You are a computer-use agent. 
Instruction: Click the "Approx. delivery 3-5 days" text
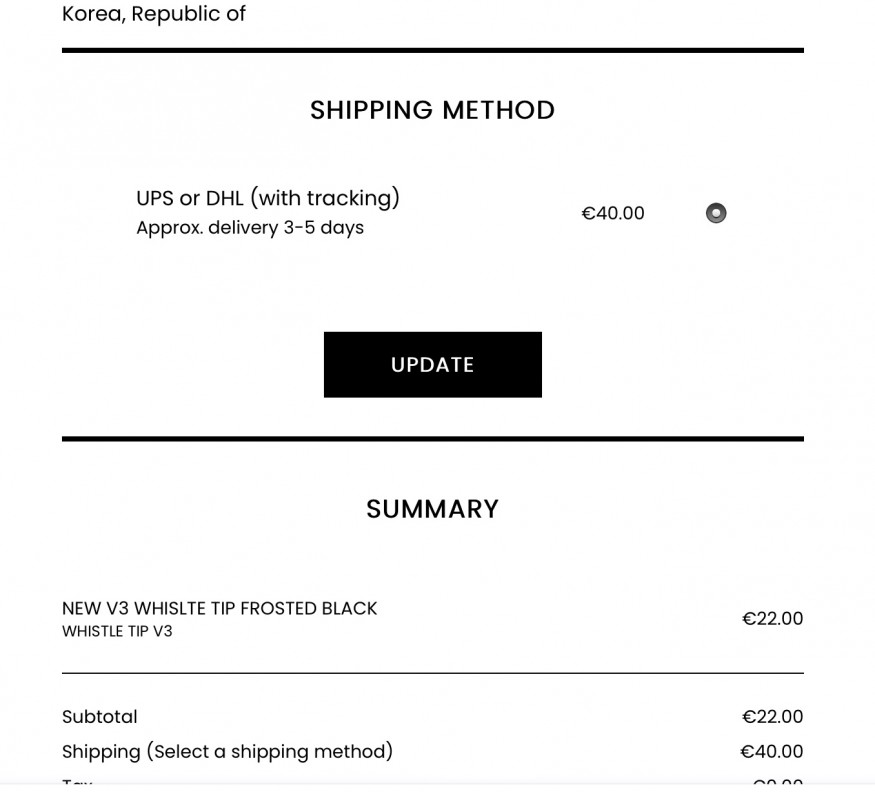(x=250, y=228)
